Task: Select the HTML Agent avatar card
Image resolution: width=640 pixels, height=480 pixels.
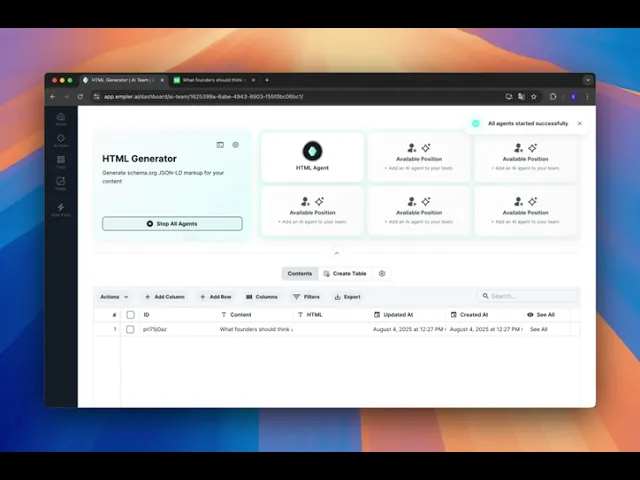Action: click(x=312, y=157)
